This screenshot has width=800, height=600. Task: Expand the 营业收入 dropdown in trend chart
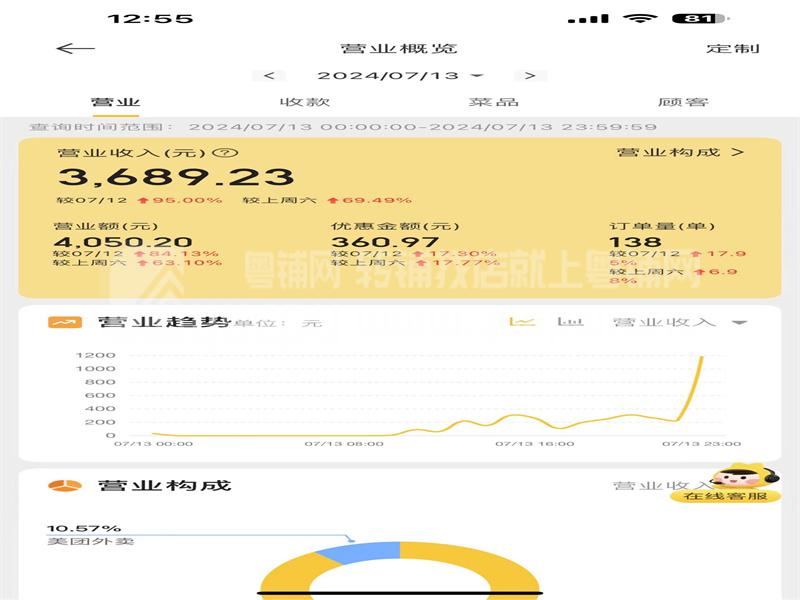click(680, 322)
